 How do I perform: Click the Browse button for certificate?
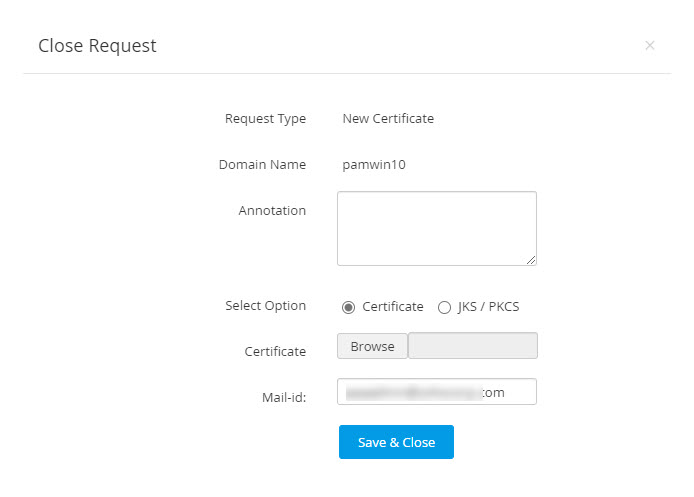tap(372, 346)
